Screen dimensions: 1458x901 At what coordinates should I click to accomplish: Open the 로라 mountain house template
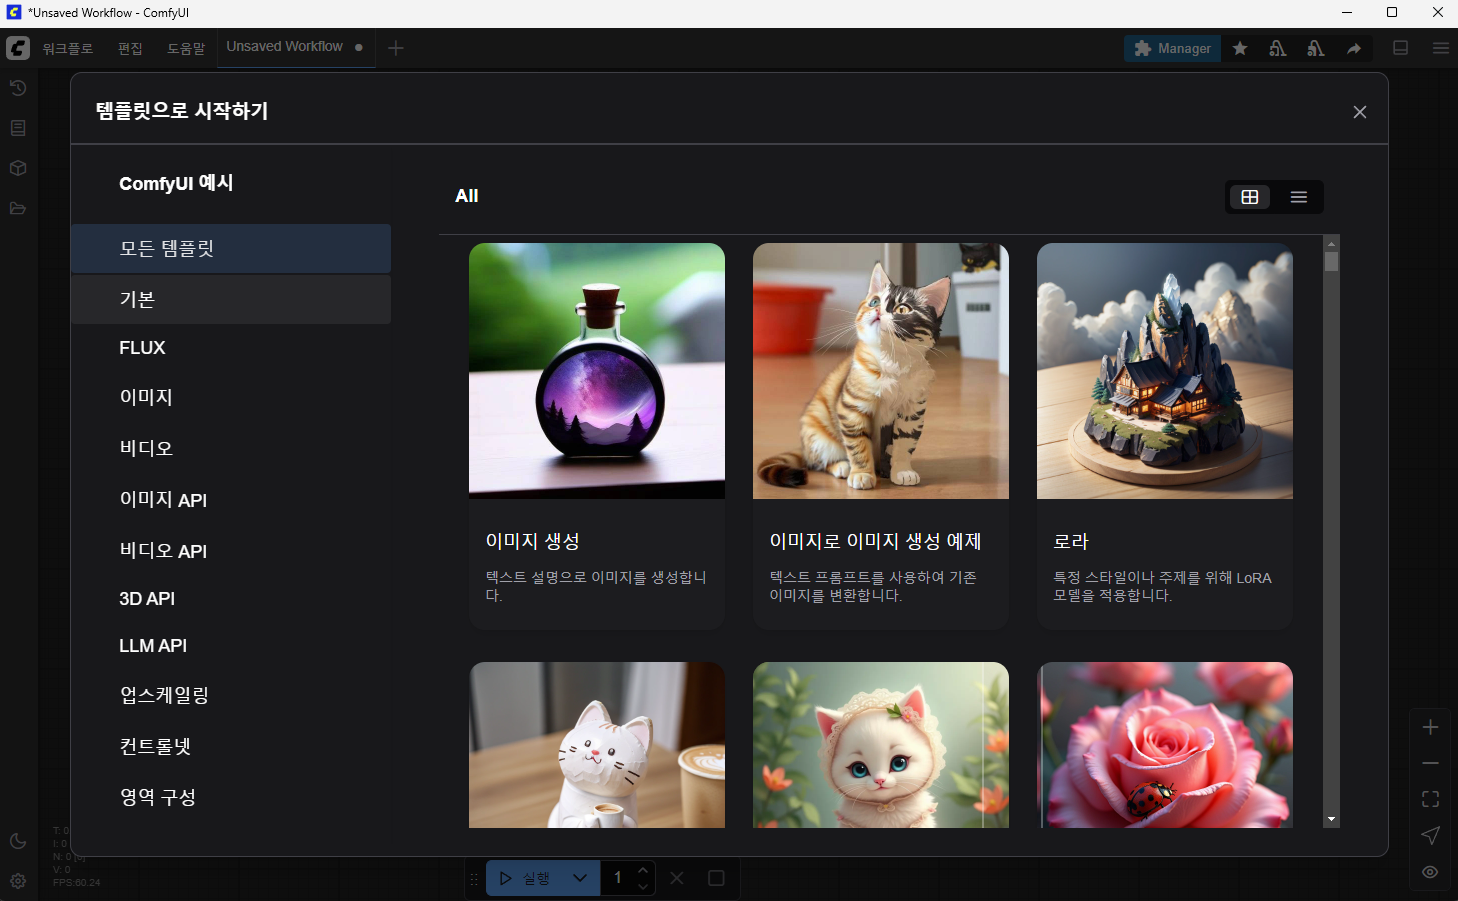(x=1165, y=436)
